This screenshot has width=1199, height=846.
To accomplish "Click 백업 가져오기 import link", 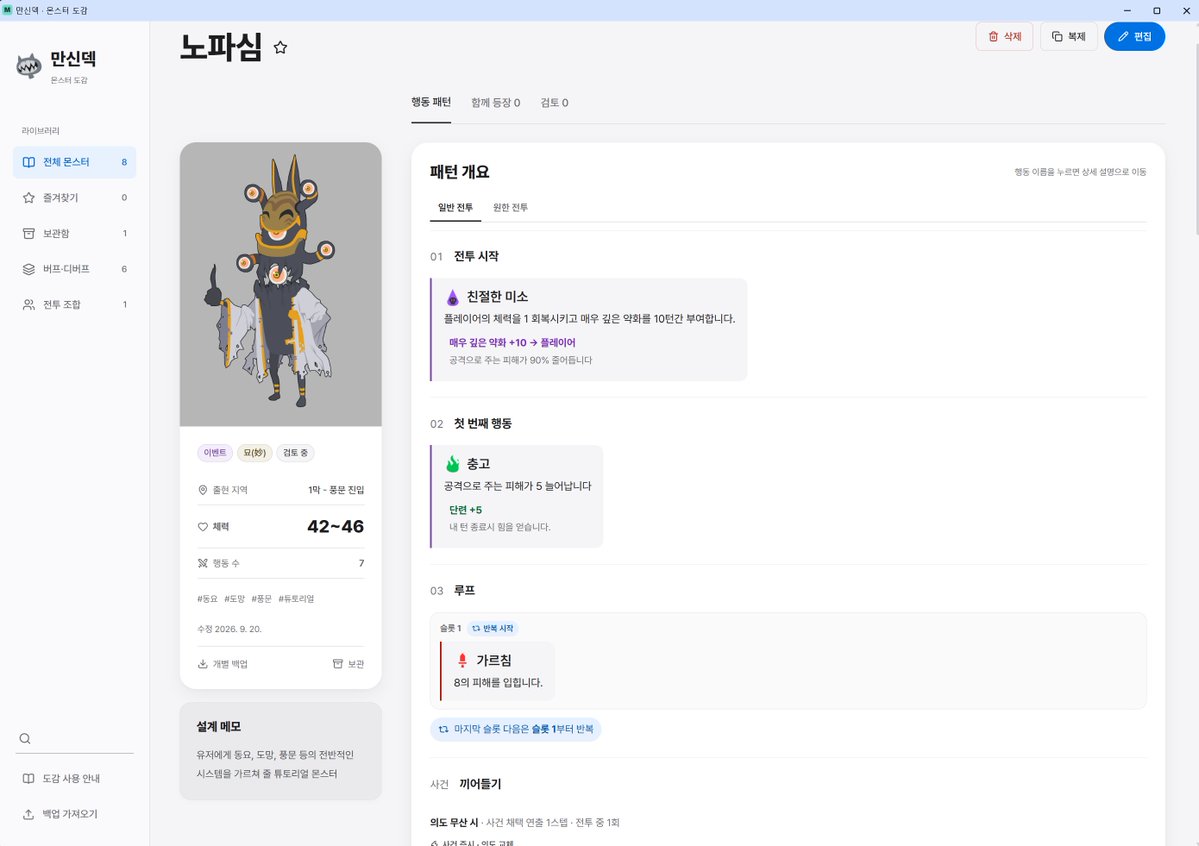I will pos(74,814).
